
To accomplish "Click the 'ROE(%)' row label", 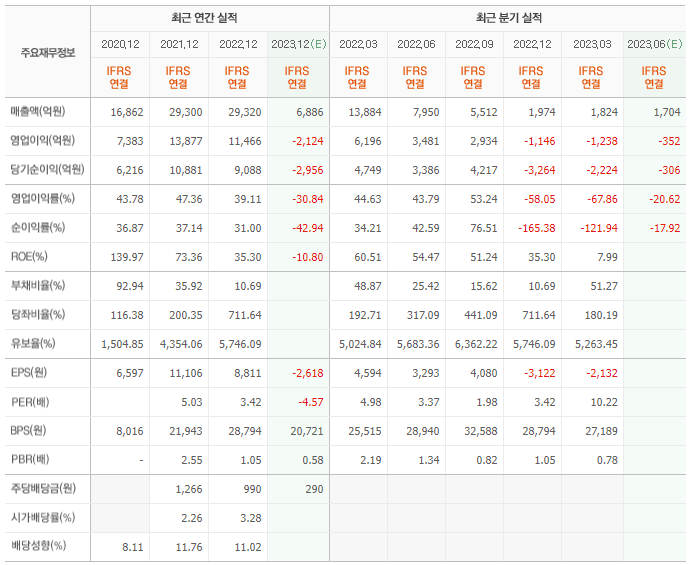I will (x=29, y=256).
